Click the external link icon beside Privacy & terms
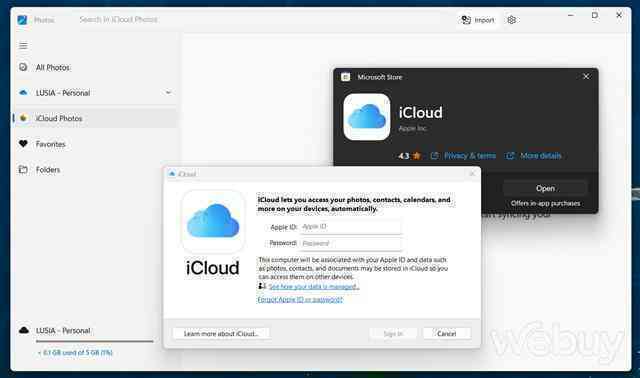Screen dimensions: 640x378 [435, 156]
